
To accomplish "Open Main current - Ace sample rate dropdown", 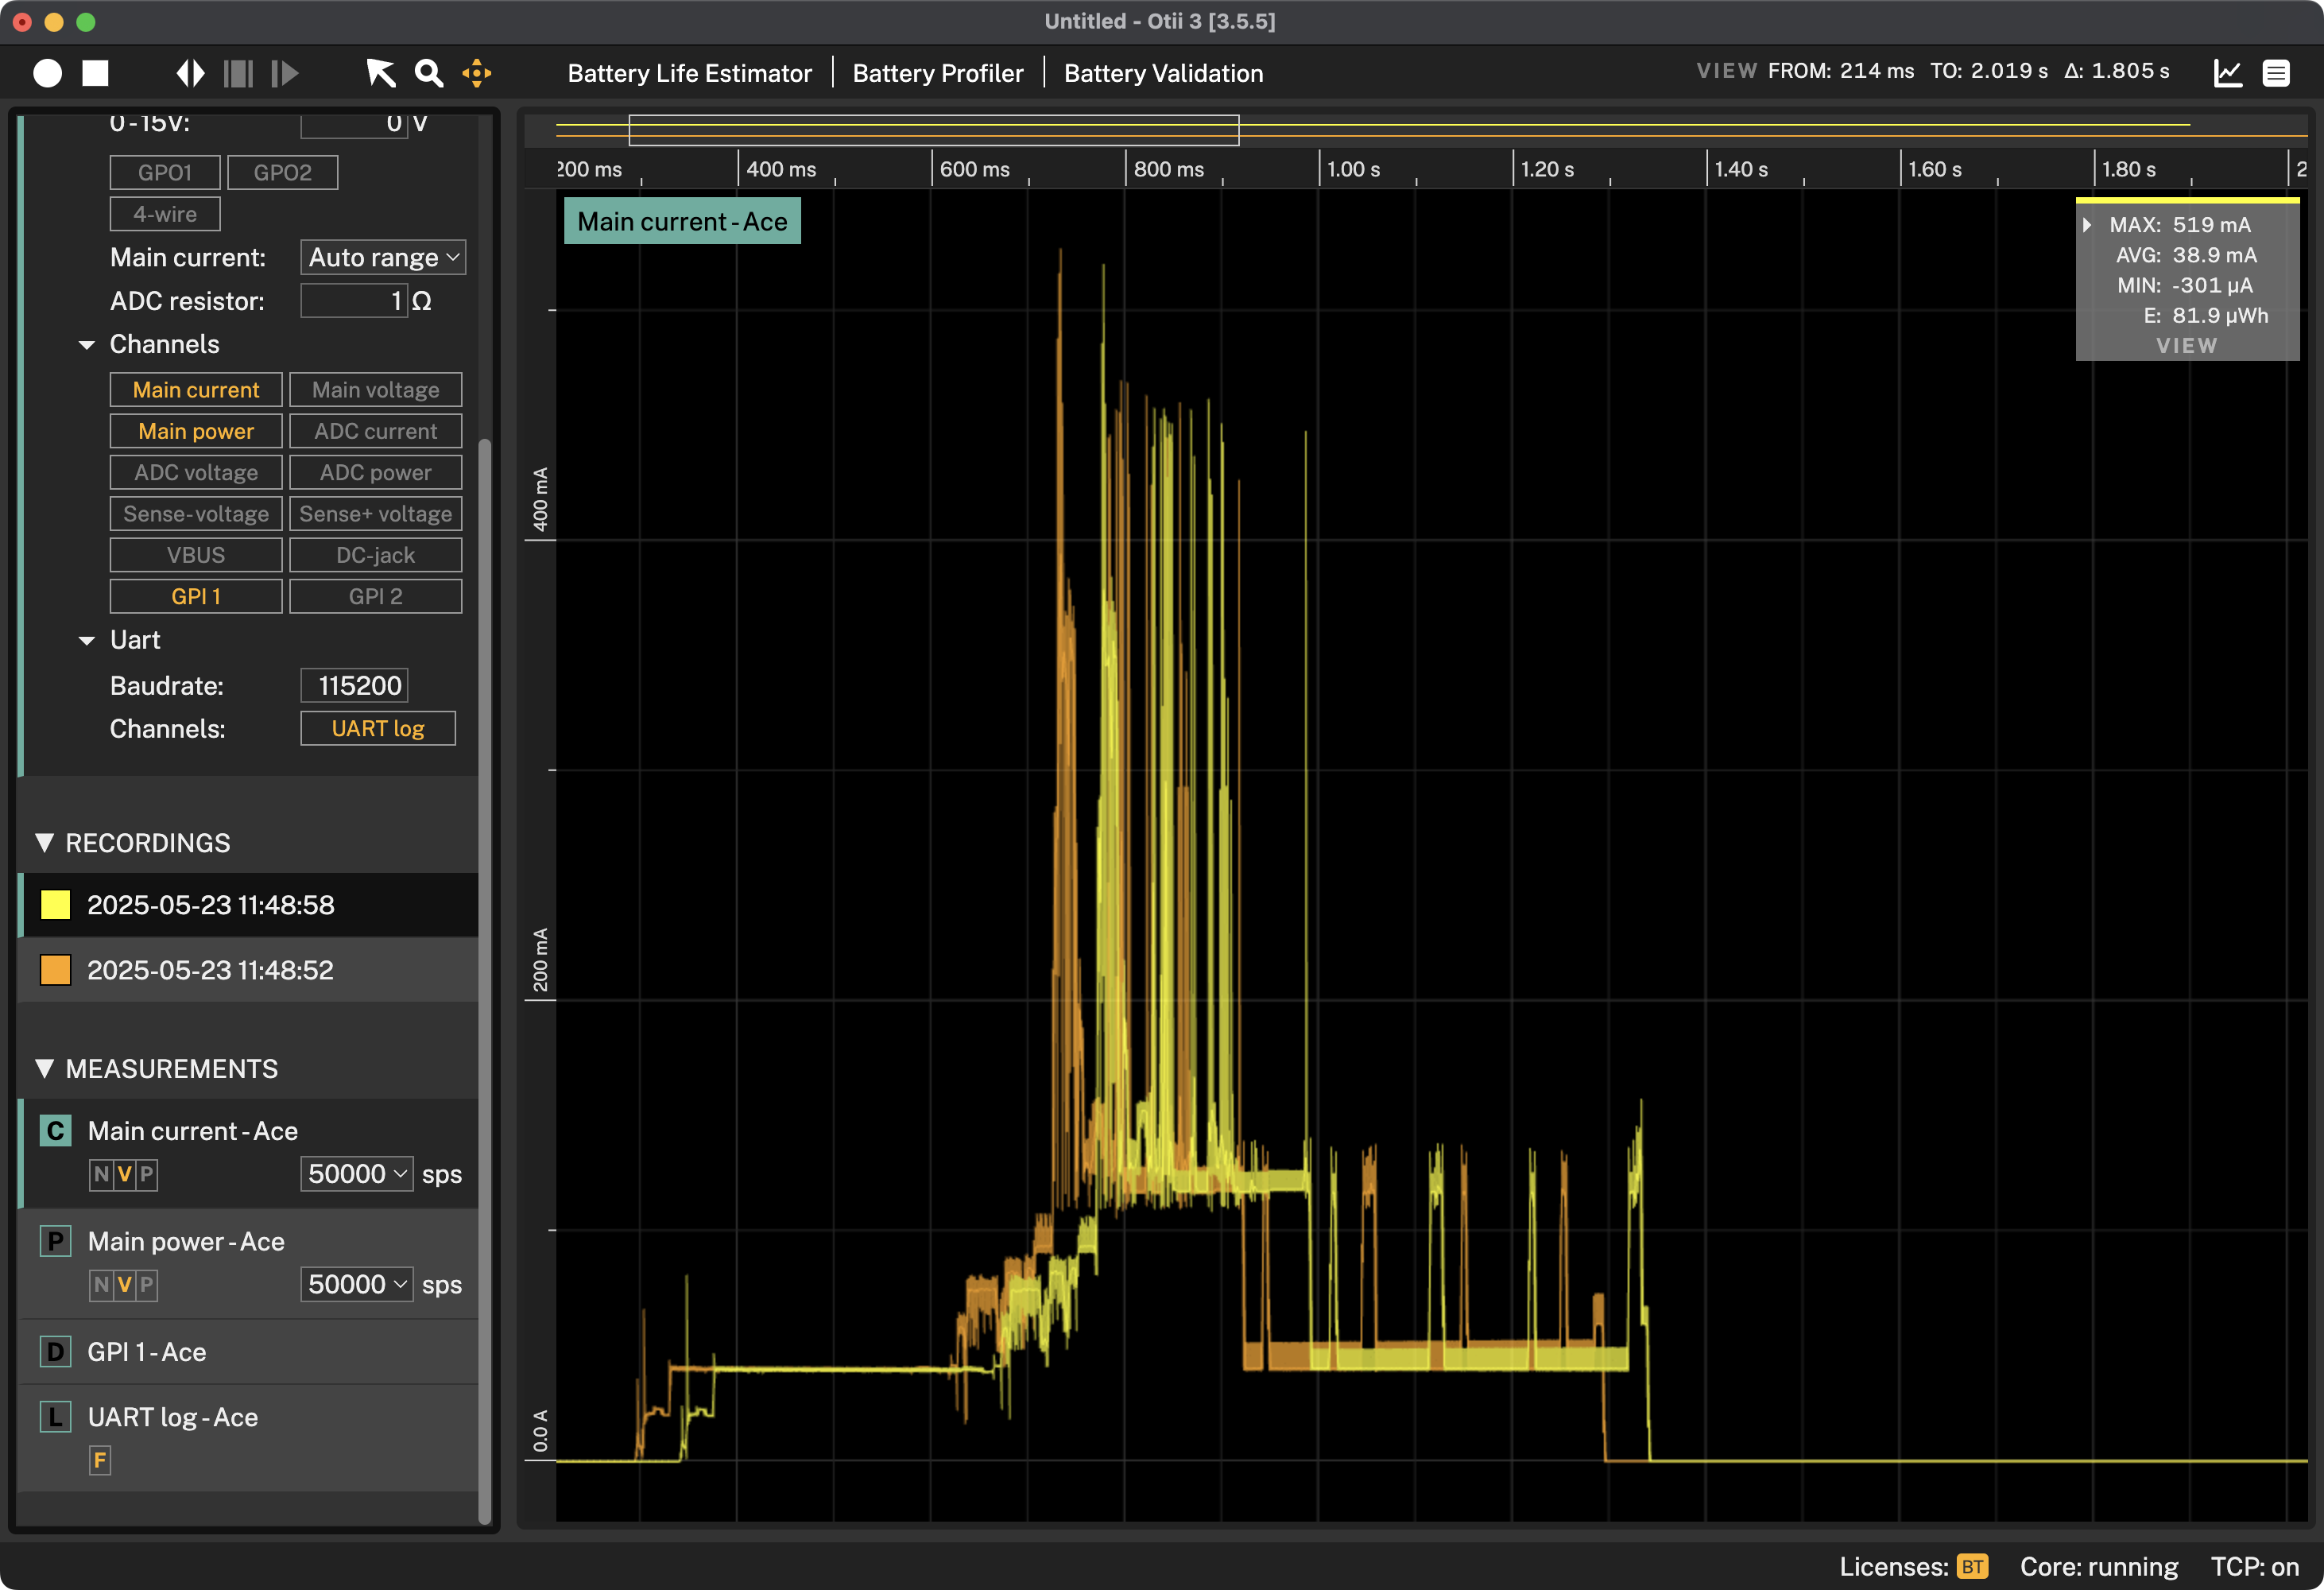I will tap(357, 1174).
